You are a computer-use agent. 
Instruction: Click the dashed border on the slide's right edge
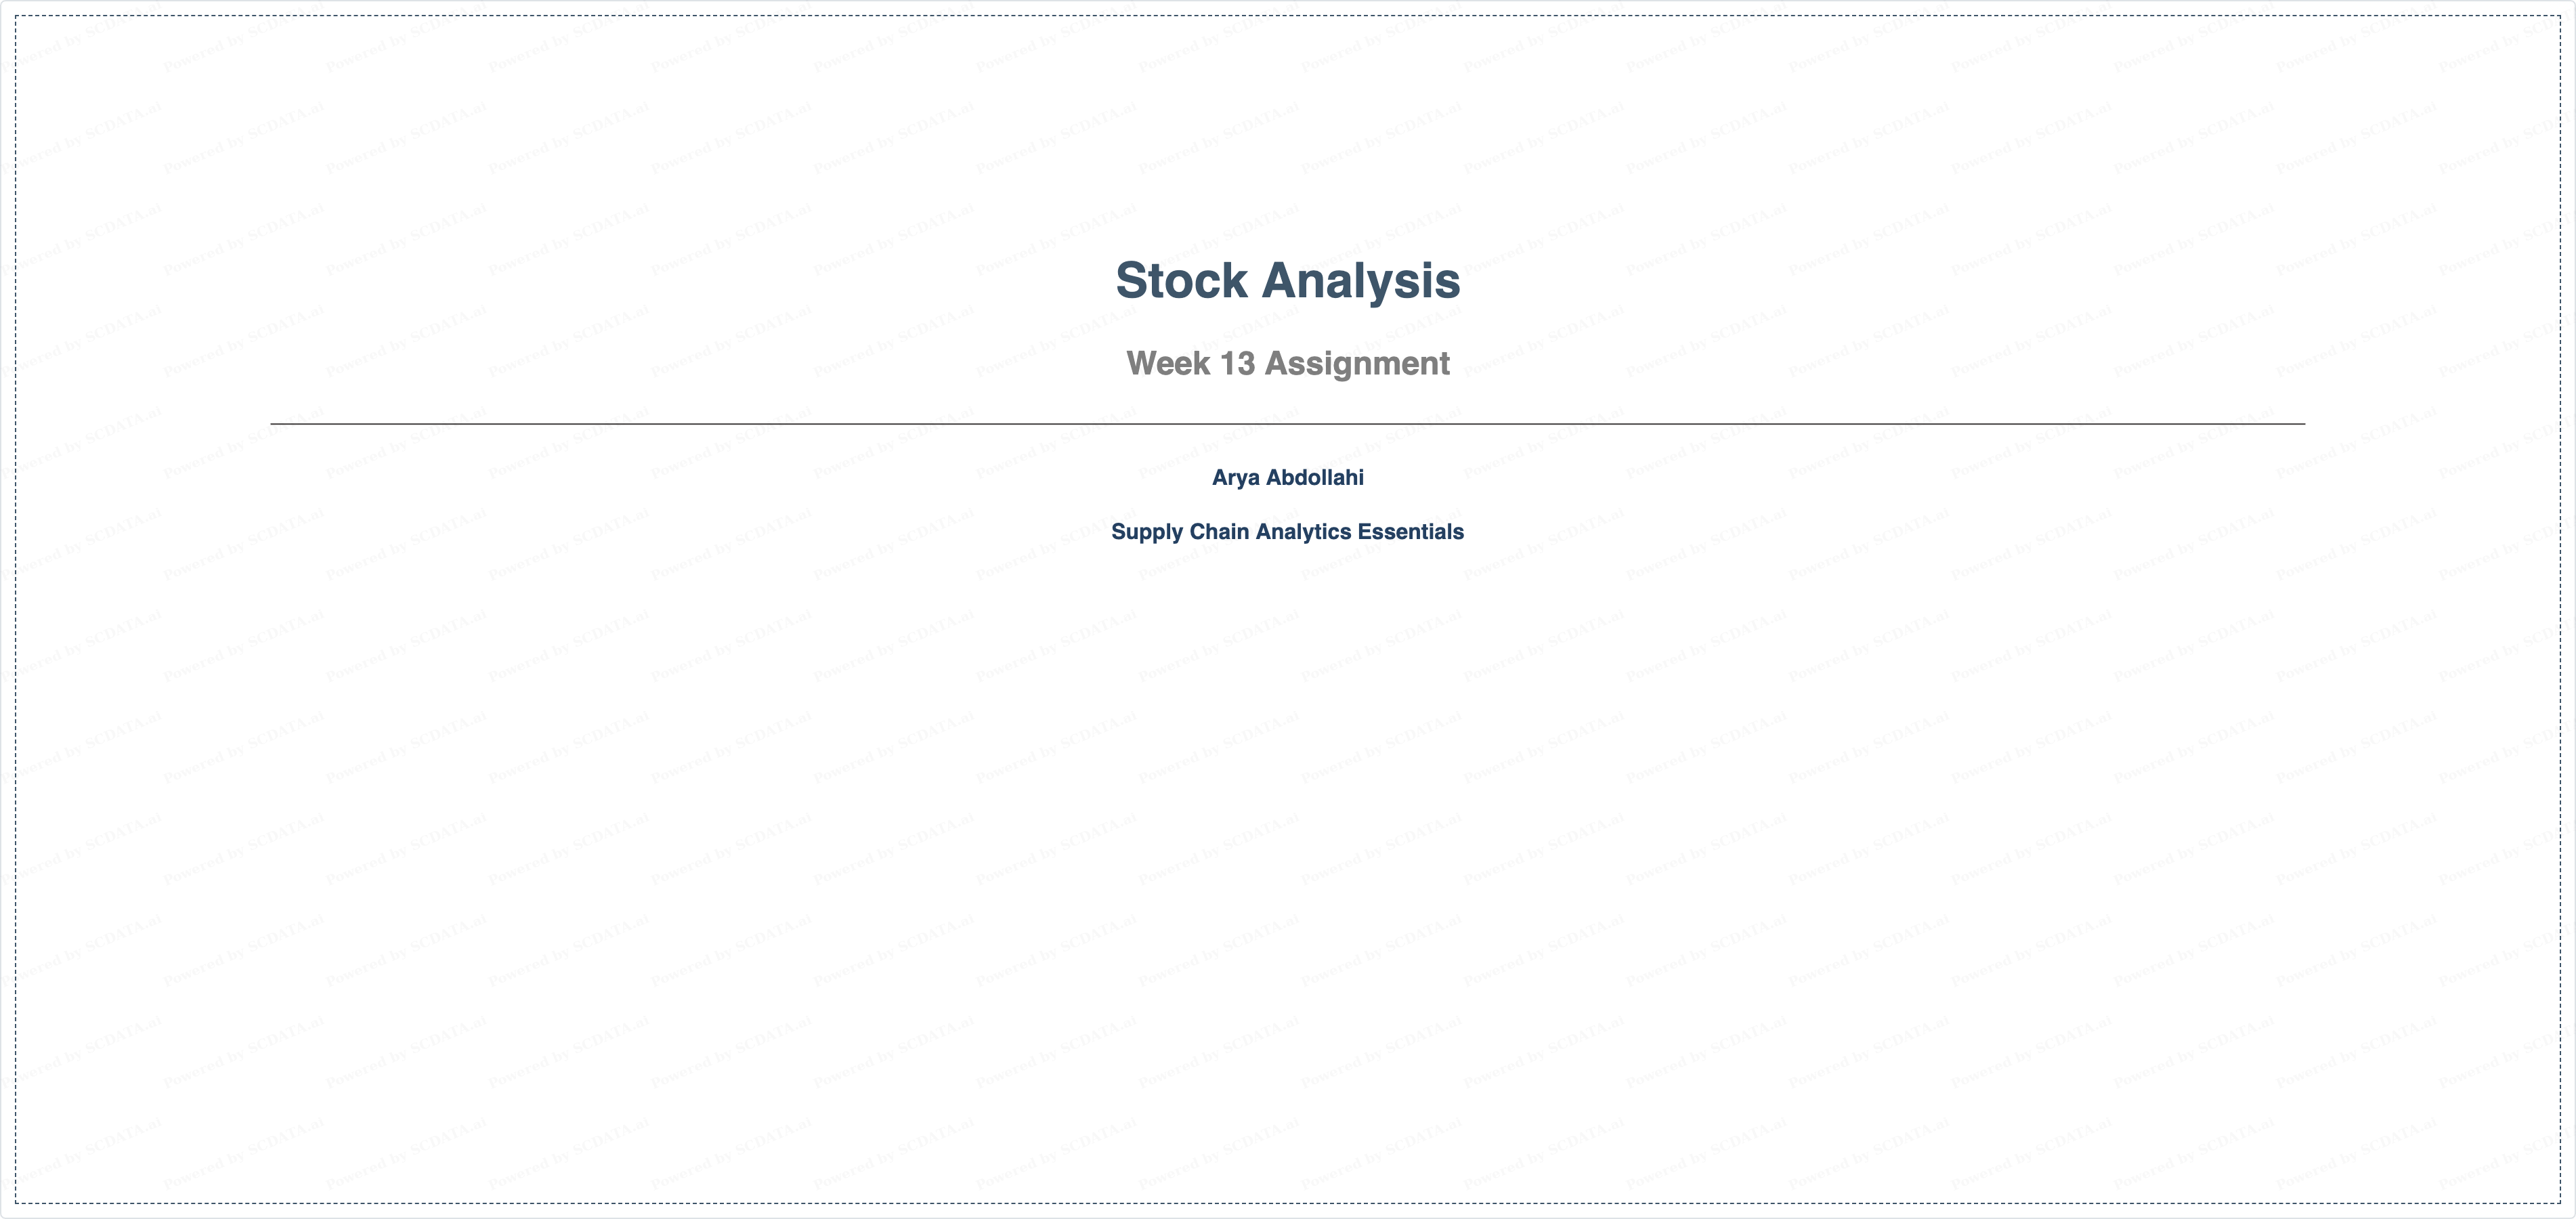(2561, 609)
